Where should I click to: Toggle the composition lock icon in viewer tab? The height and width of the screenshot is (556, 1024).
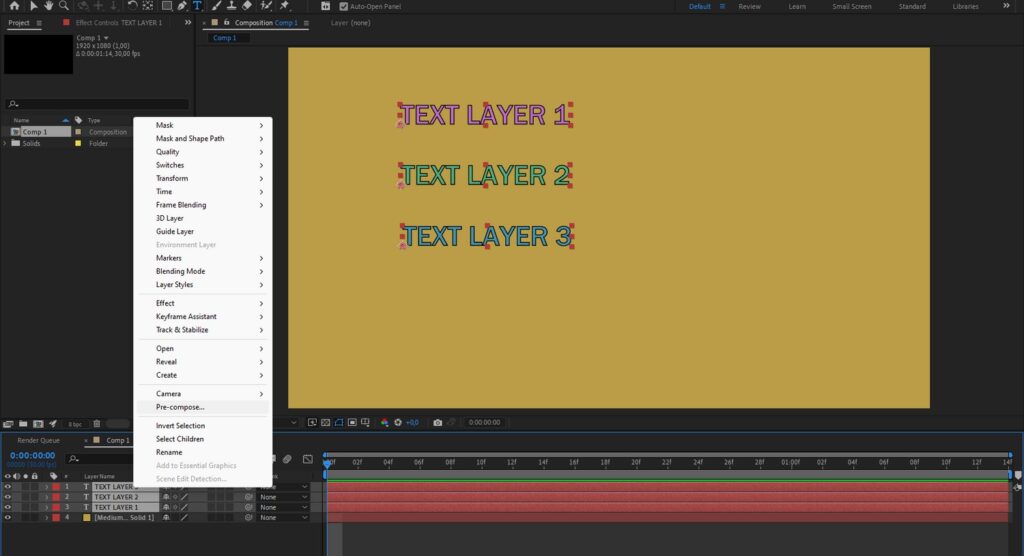[x=227, y=23]
